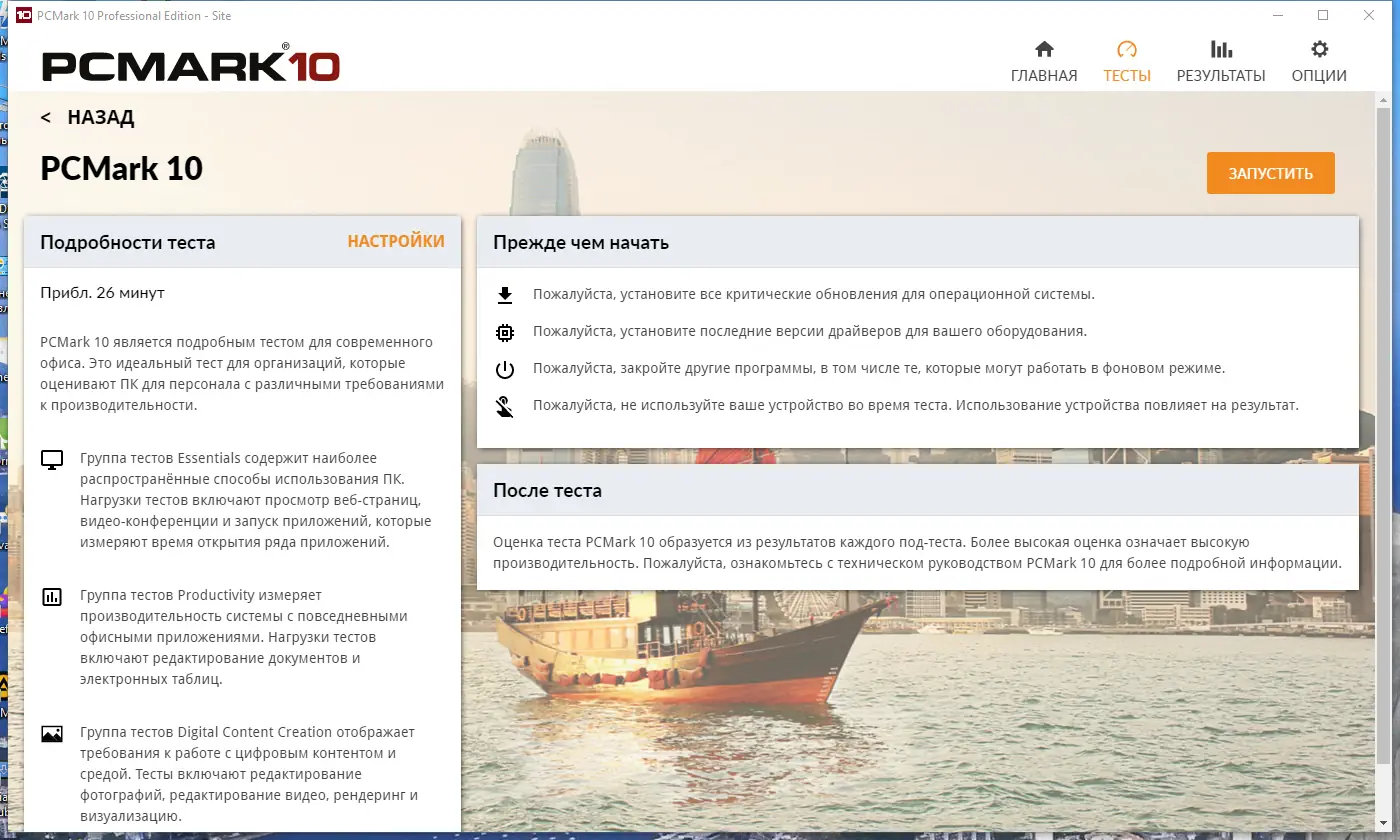Click the "Прежде чем начать" panel heading
Viewport: 1400px width, 840px height.
pyautogui.click(x=581, y=243)
